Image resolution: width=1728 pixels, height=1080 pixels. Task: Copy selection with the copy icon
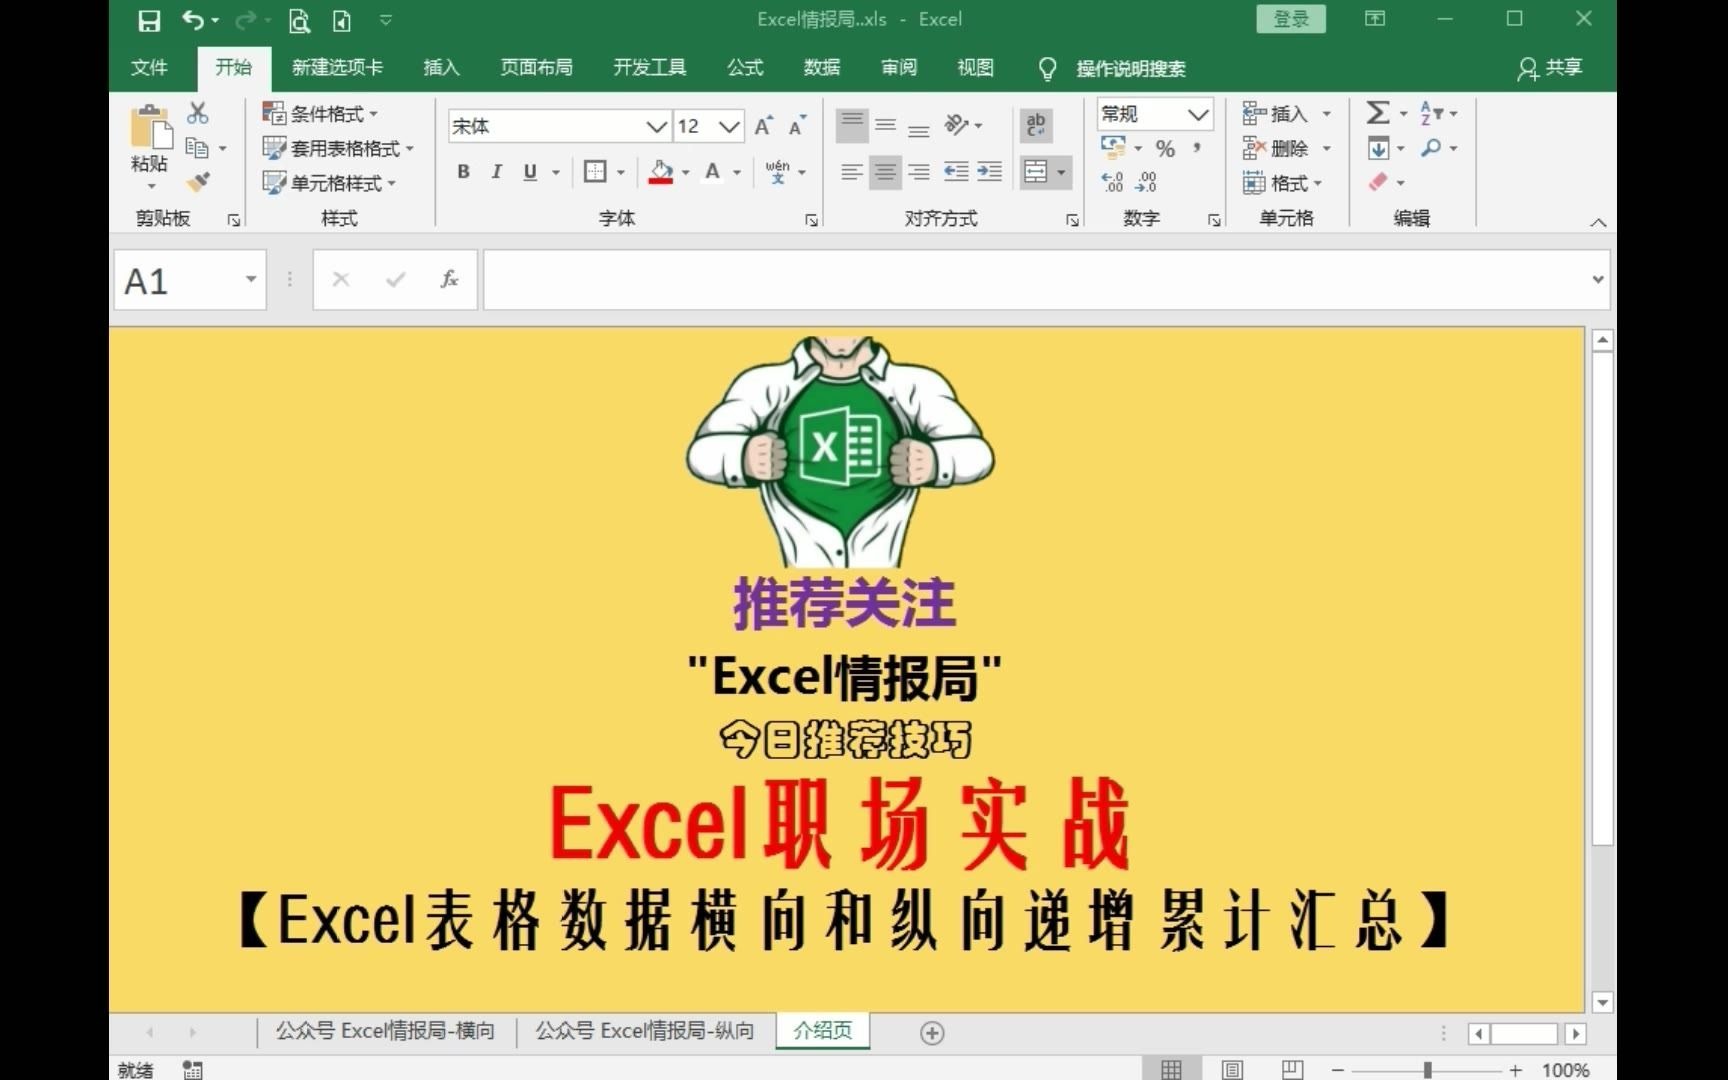pyautogui.click(x=197, y=148)
